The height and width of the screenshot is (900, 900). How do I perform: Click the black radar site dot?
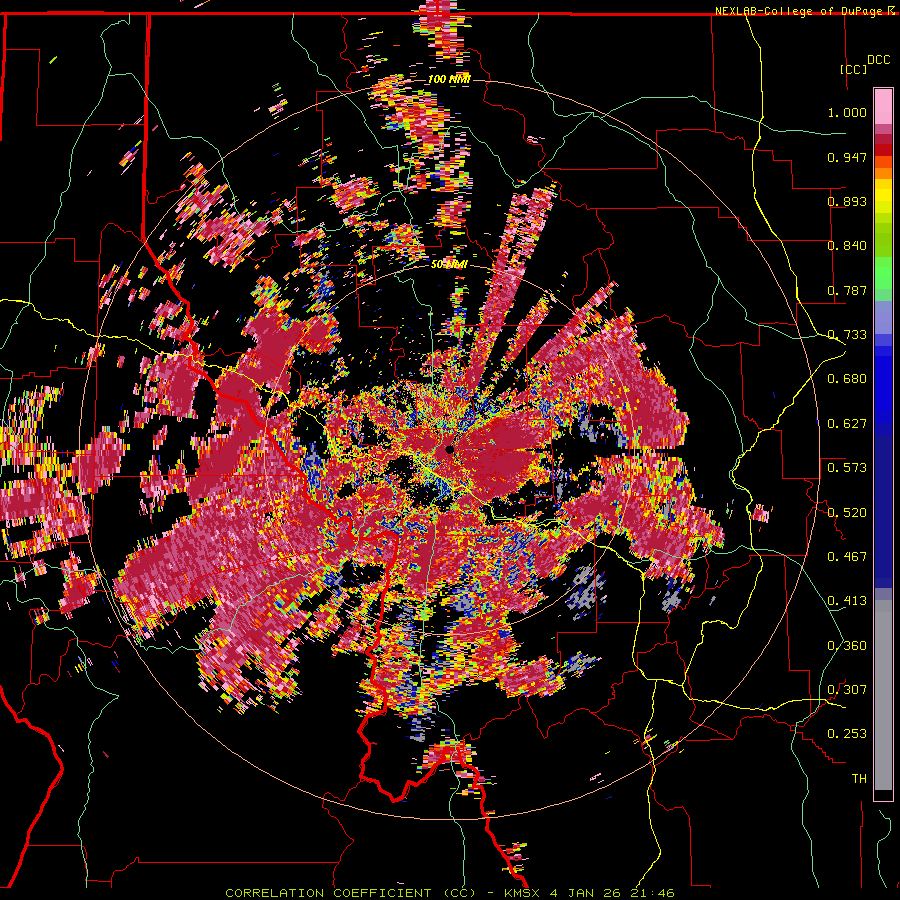[x=449, y=449]
